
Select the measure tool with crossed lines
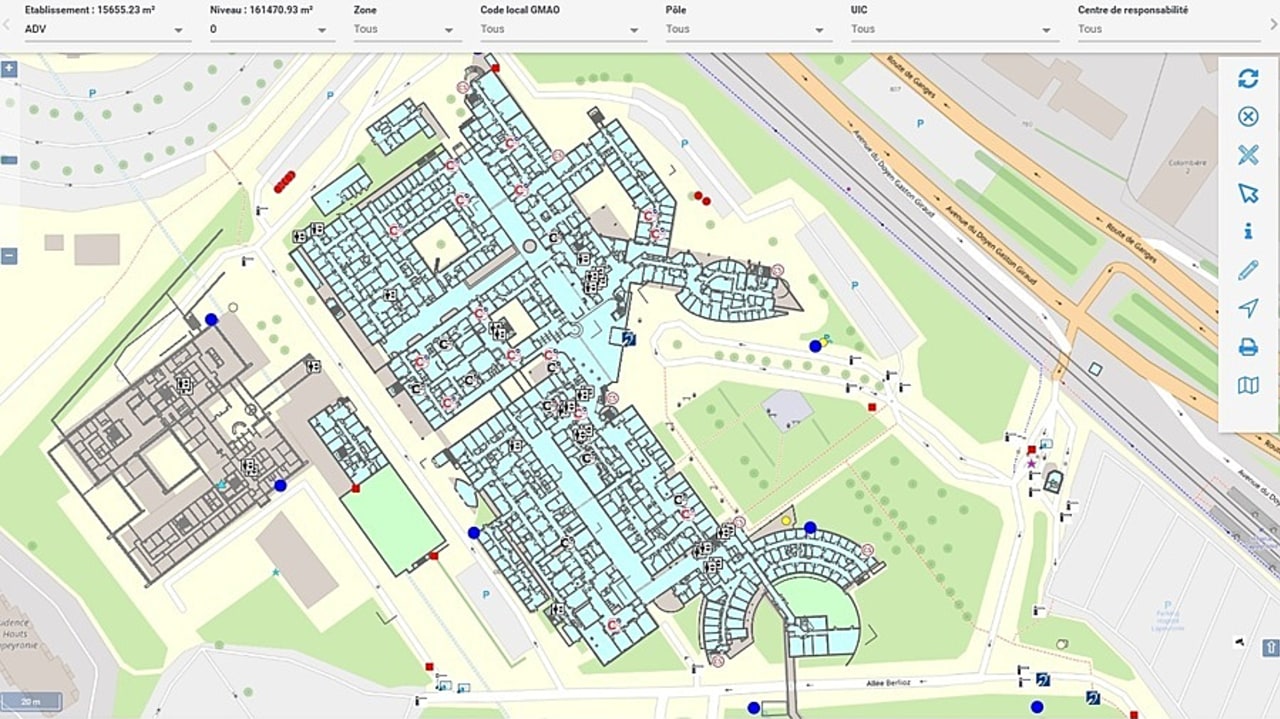[x=1248, y=155]
